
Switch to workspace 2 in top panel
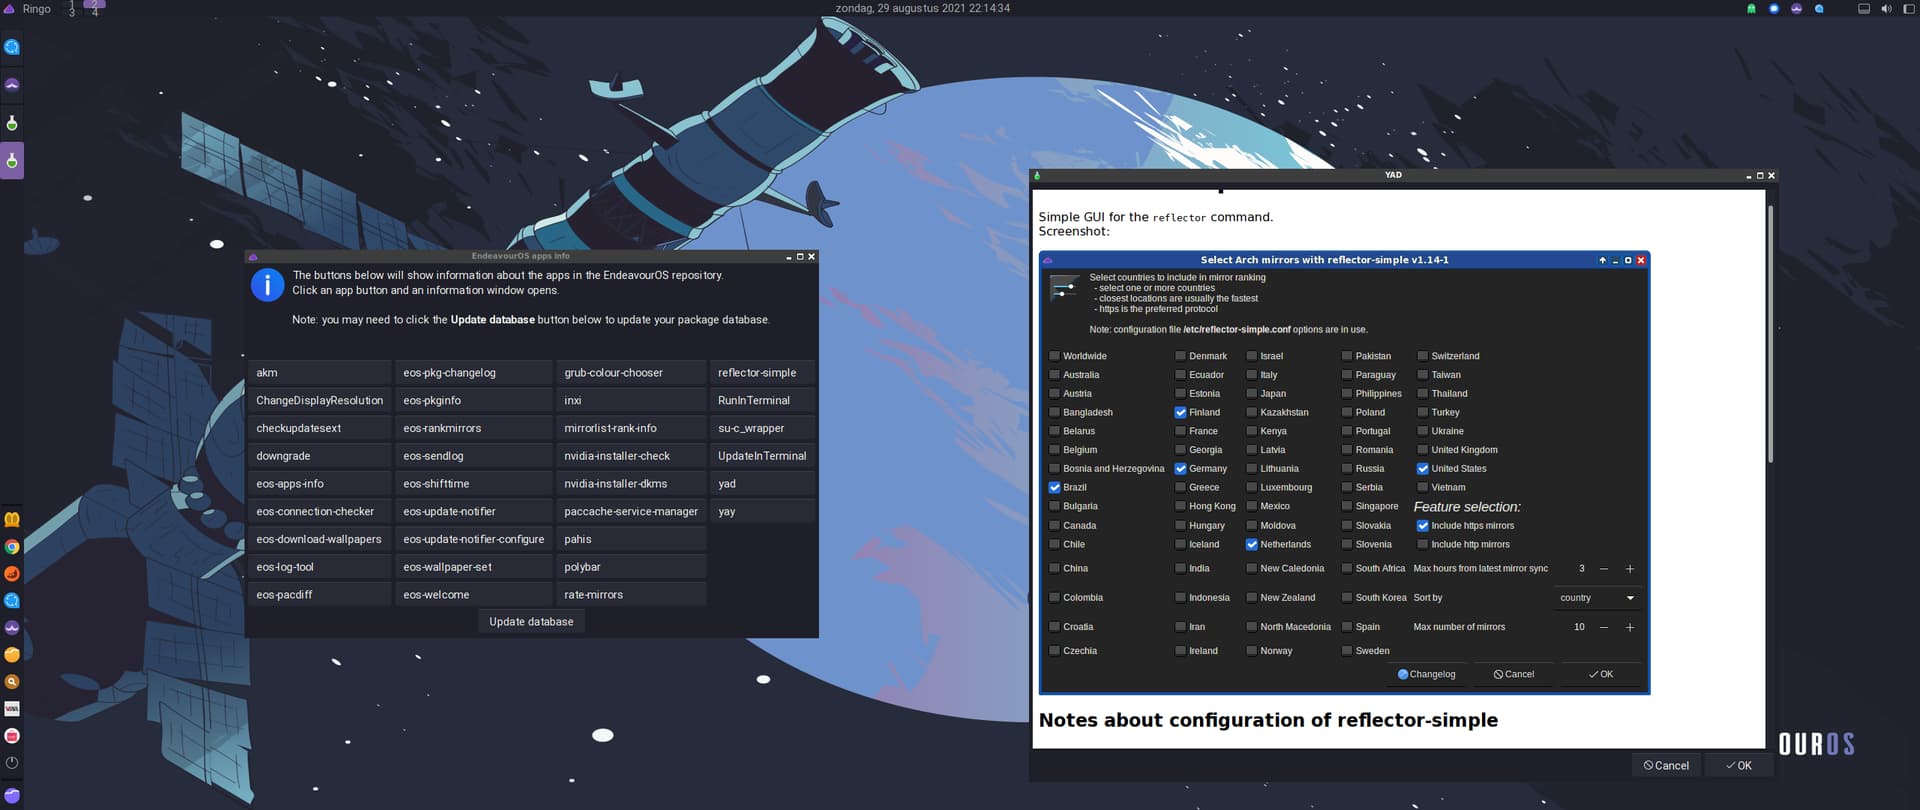[94, 6]
